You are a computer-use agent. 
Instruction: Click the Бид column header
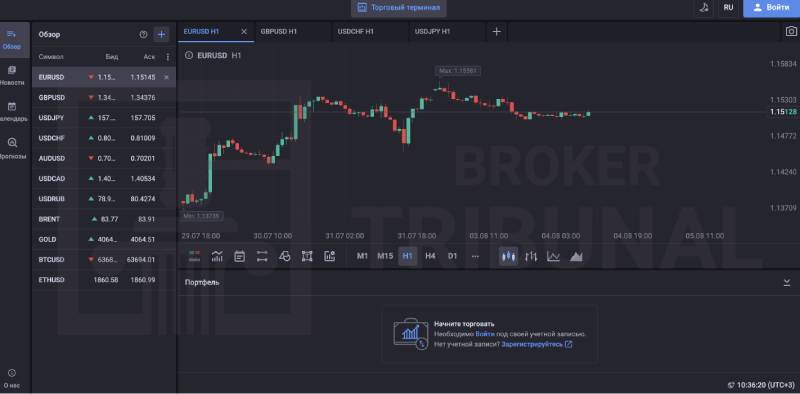pyautogui.click(x=112, y=57)
